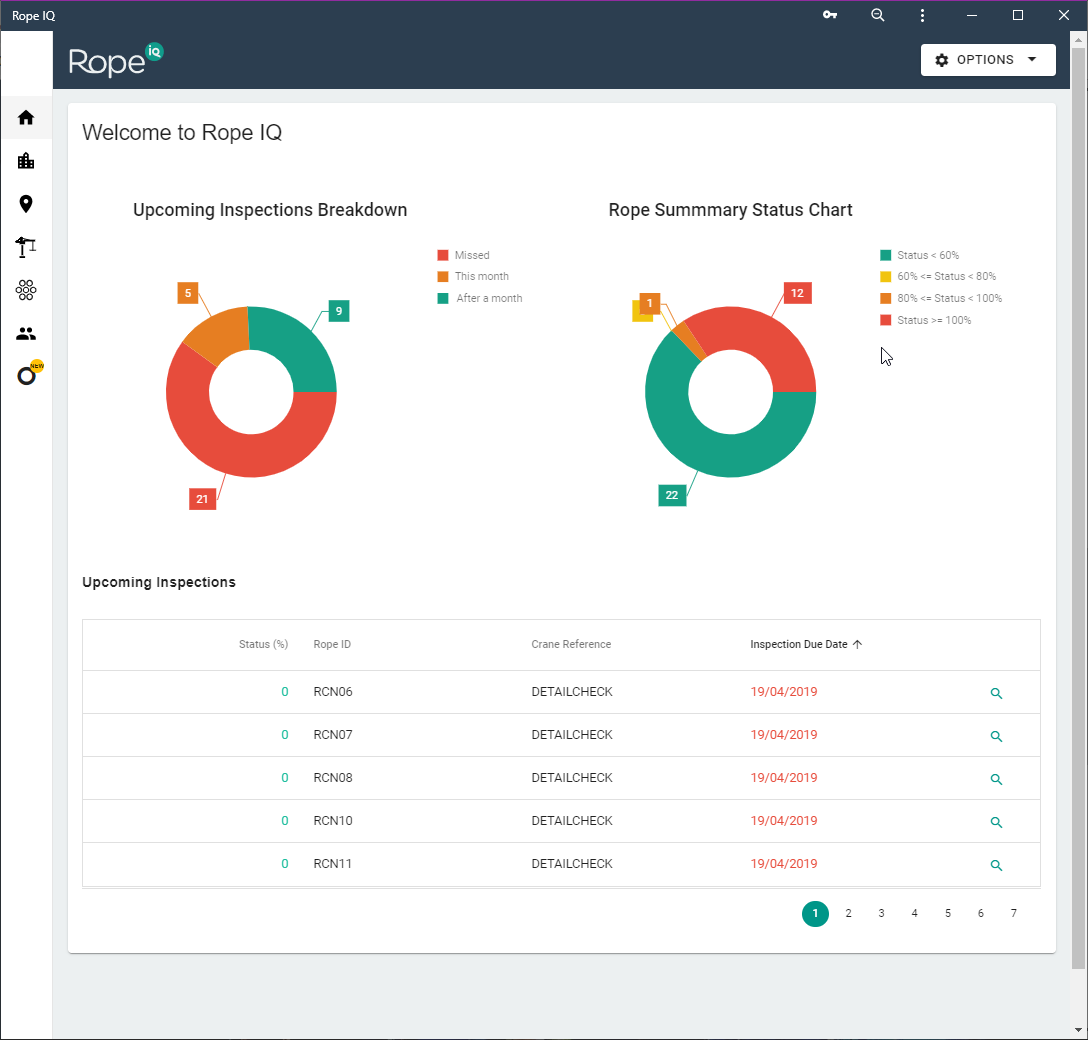Click the 19/04/2019 date in RCN11 row

click(783, 864)
